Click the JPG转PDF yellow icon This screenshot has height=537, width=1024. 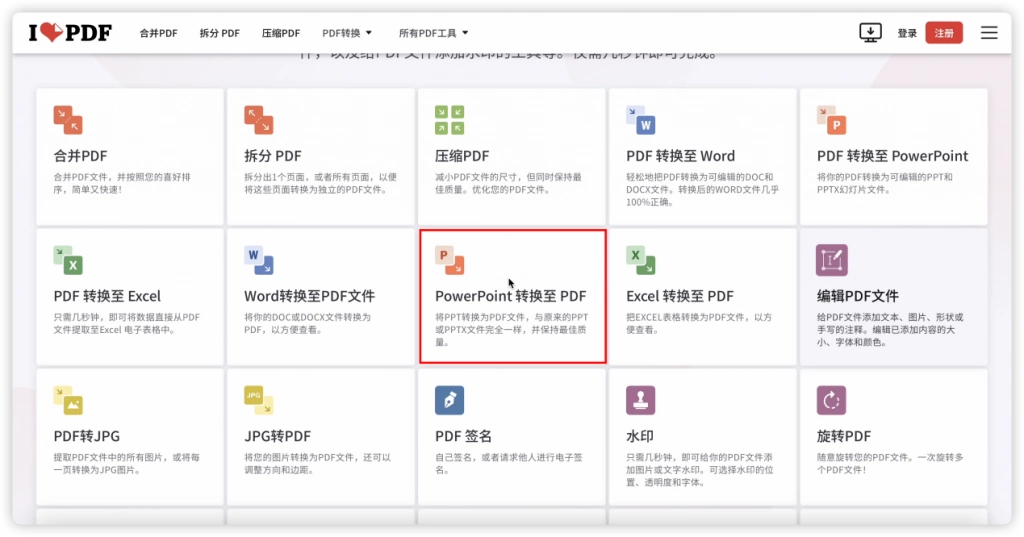coord(259,400)
